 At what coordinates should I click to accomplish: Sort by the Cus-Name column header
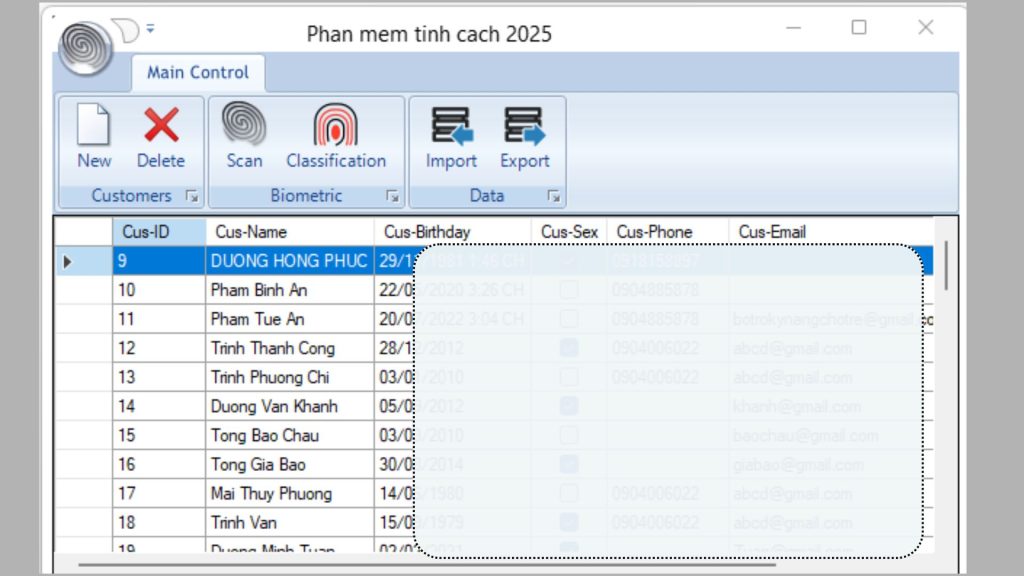click(290, 232)
